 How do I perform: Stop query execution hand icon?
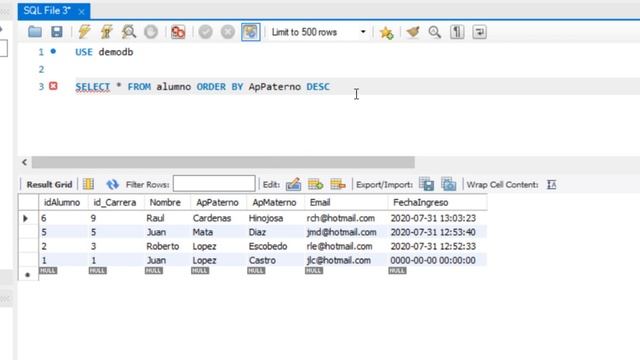[x=151, y=32]
